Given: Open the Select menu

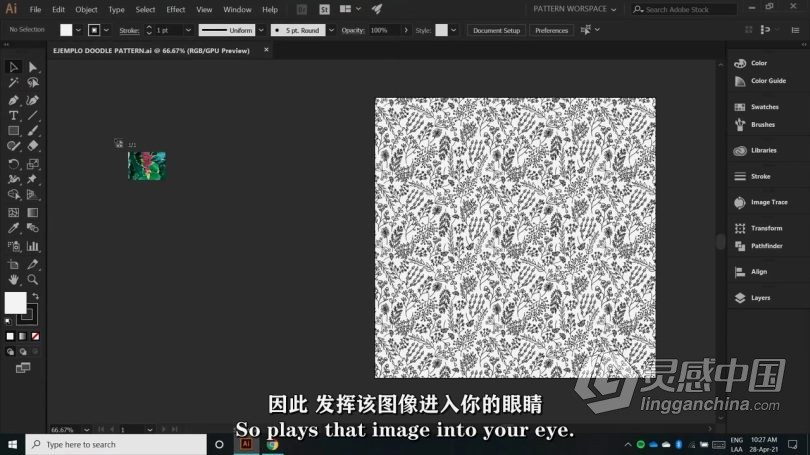Looking at the screenshot, I should [x=145, y=9].
